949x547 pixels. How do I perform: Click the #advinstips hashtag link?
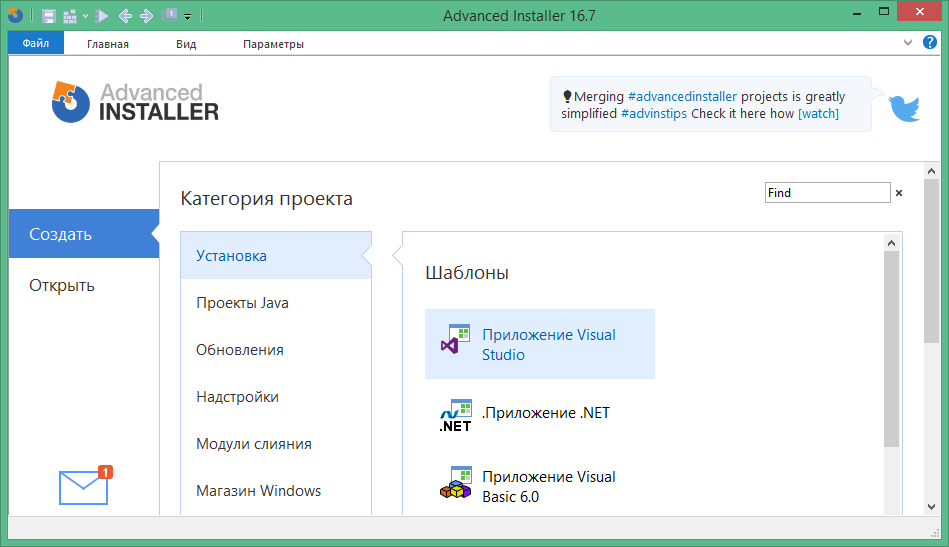[x=654, y=114]
